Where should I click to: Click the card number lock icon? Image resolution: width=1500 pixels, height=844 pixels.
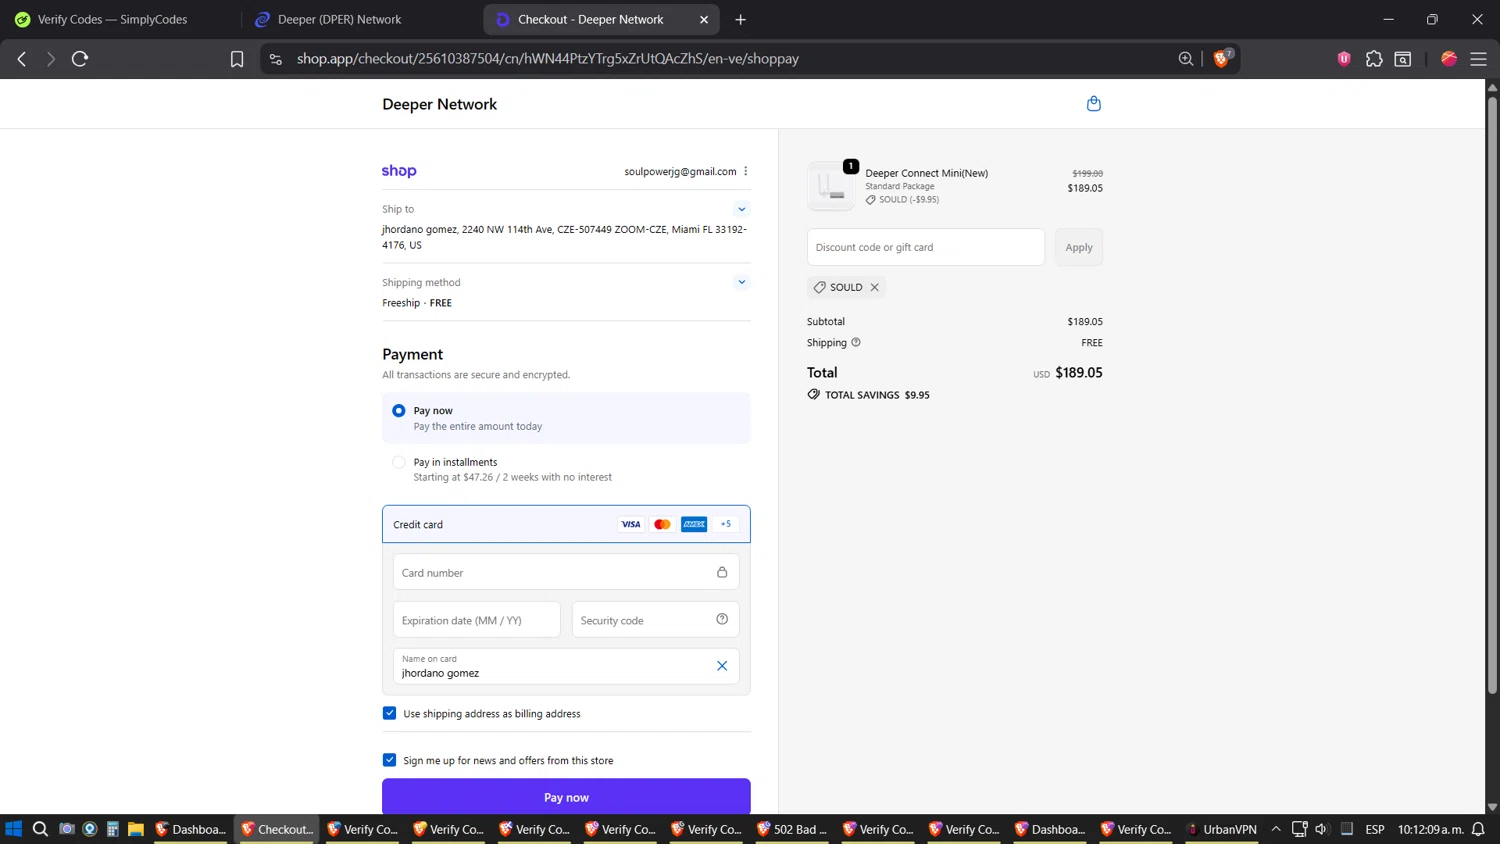coord(722,572)
